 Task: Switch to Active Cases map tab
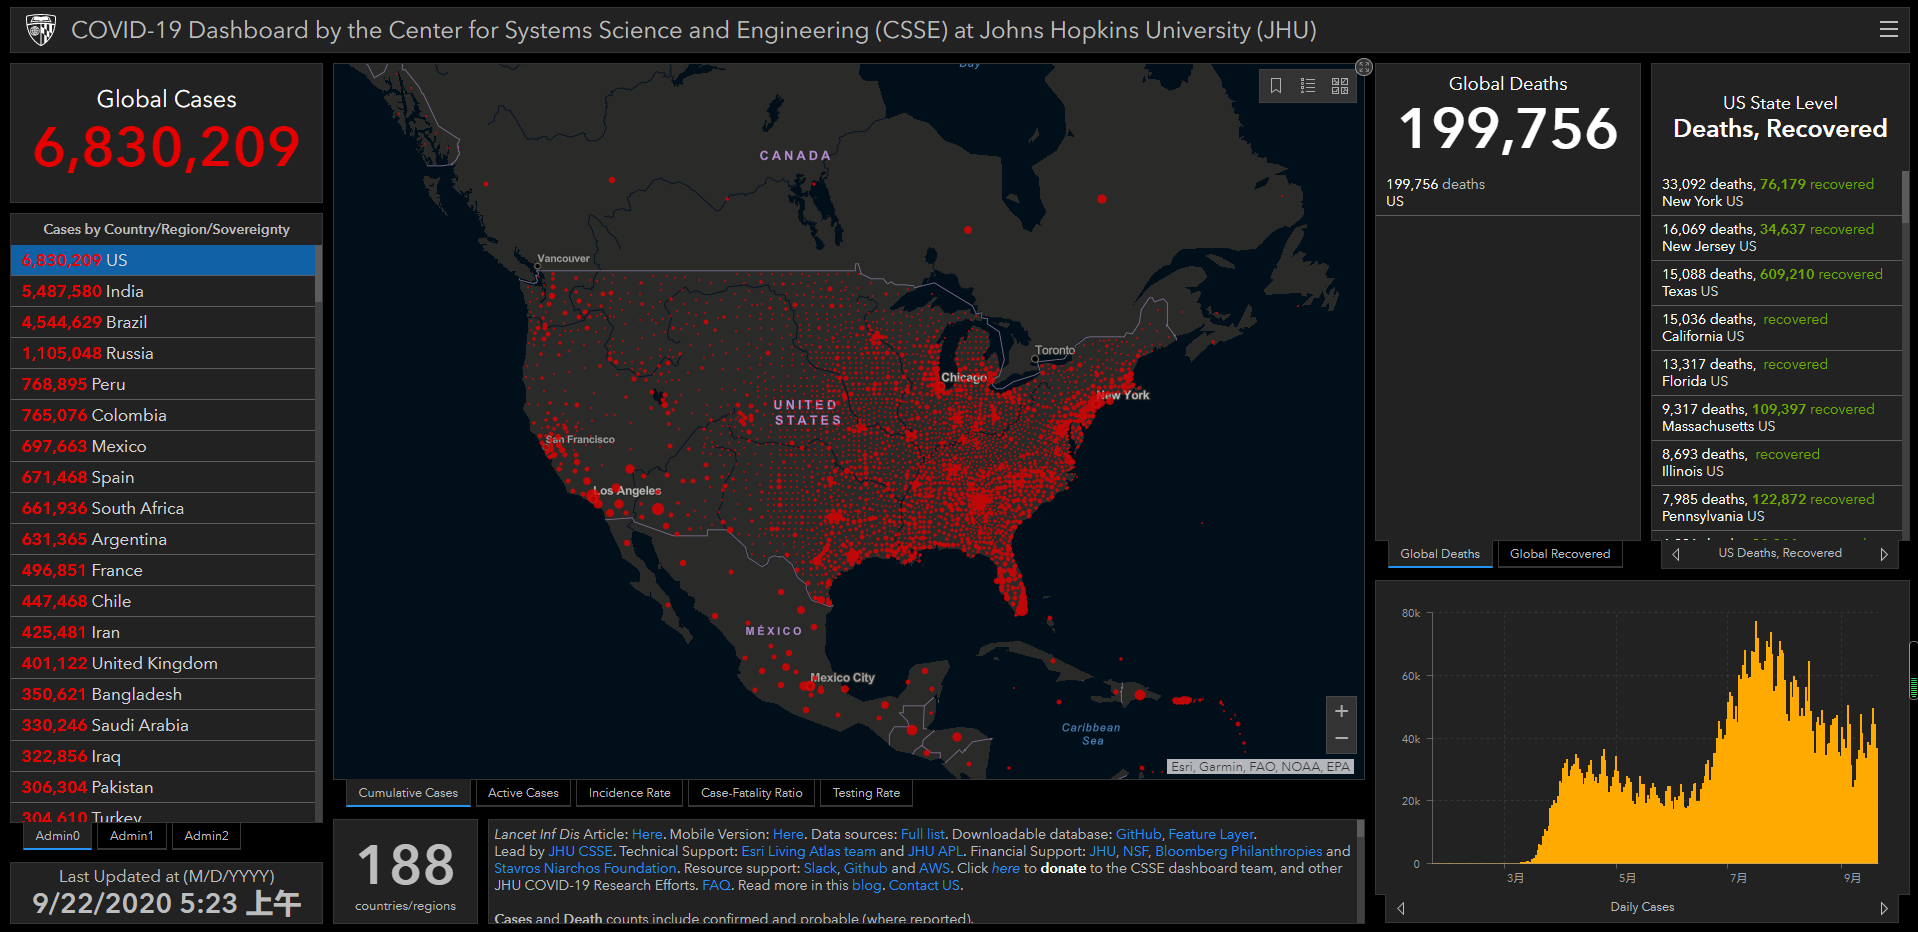click(x=523, y=793)
